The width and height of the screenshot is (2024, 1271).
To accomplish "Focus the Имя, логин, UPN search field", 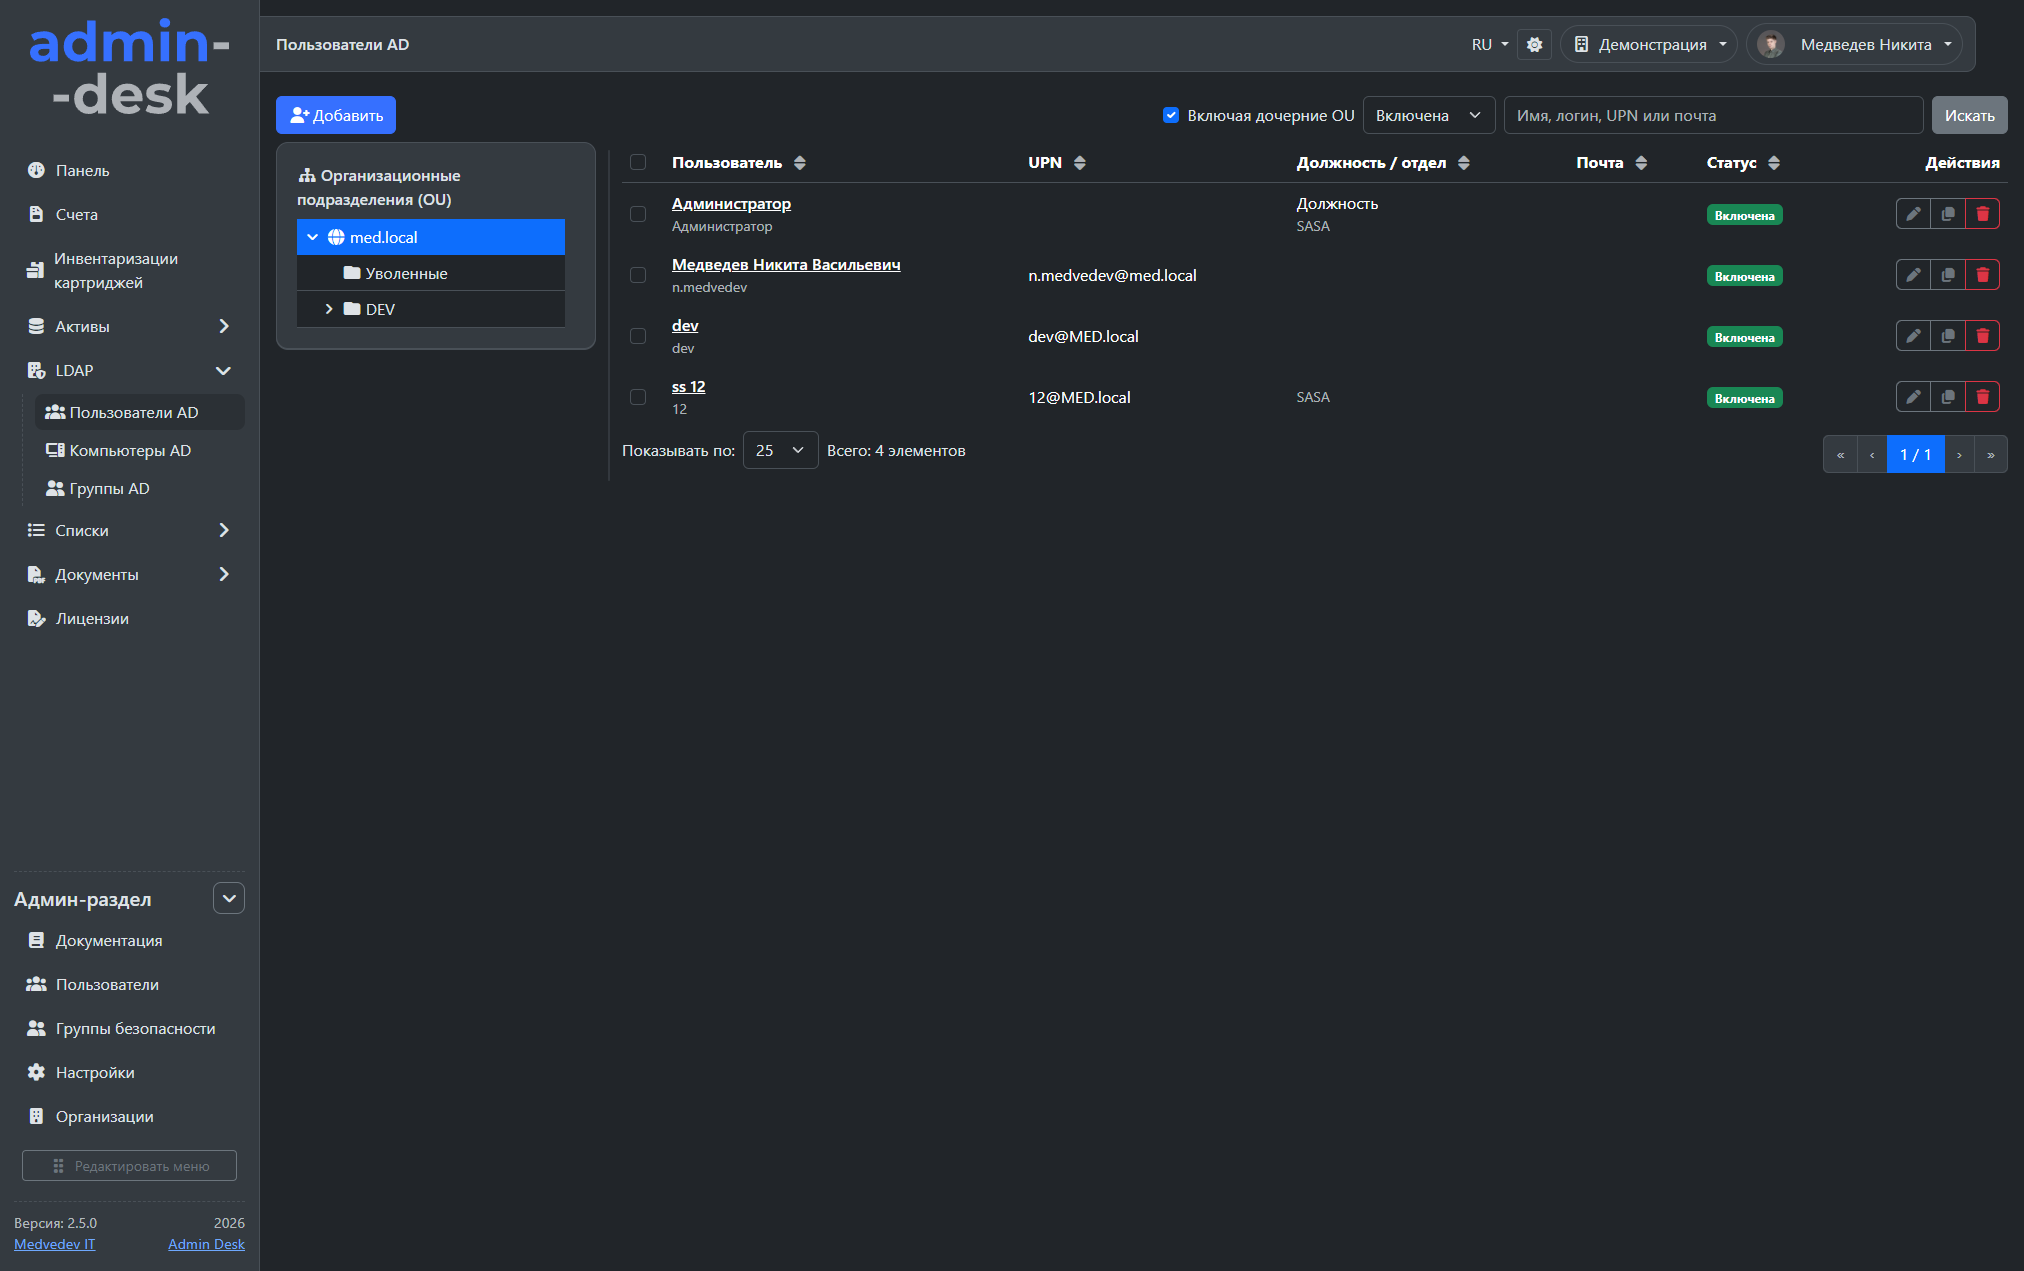I will 1713,115.
